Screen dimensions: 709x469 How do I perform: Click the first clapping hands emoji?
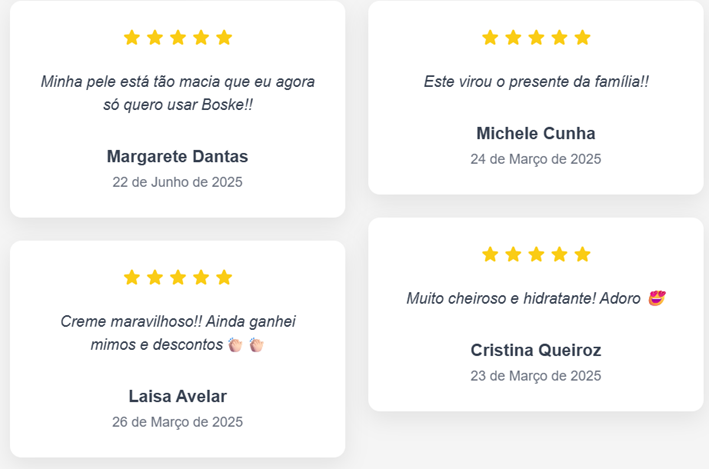(235, 345)
